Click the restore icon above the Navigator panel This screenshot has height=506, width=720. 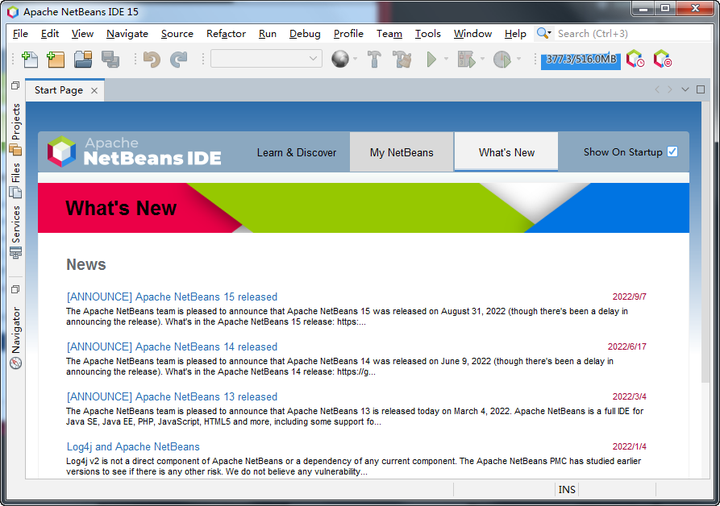[x=15, y=289]
